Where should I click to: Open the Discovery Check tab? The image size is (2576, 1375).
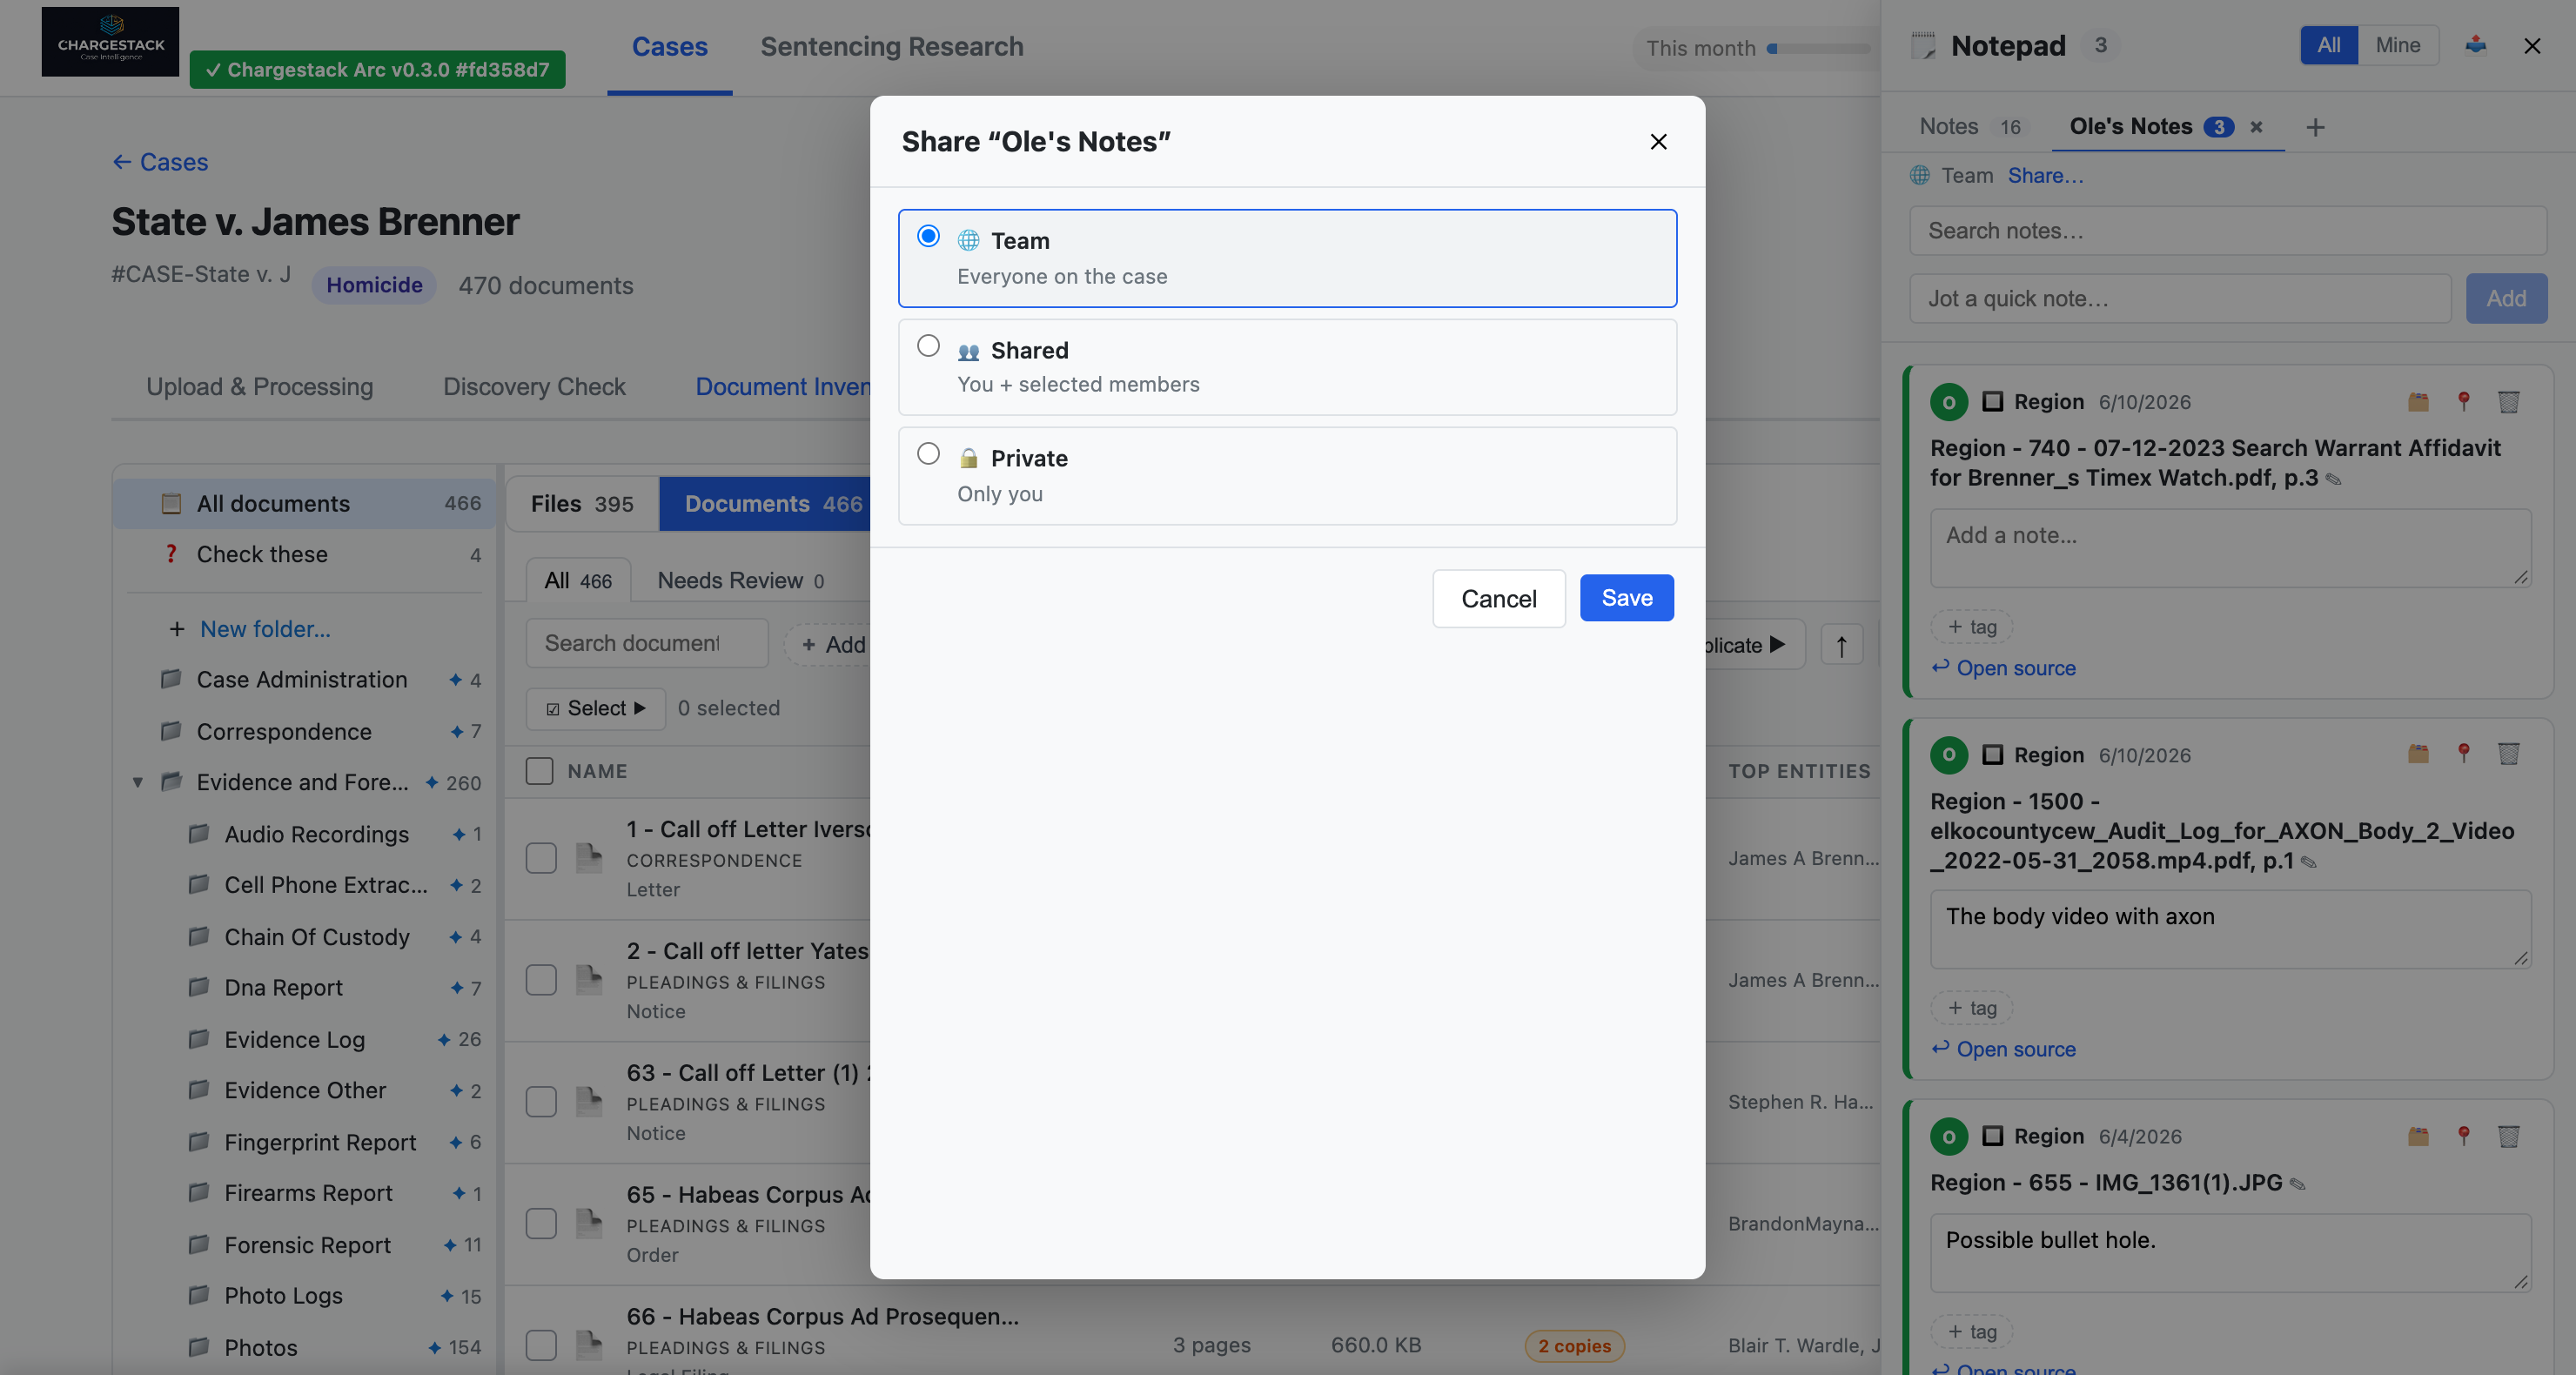click(534, 387)
